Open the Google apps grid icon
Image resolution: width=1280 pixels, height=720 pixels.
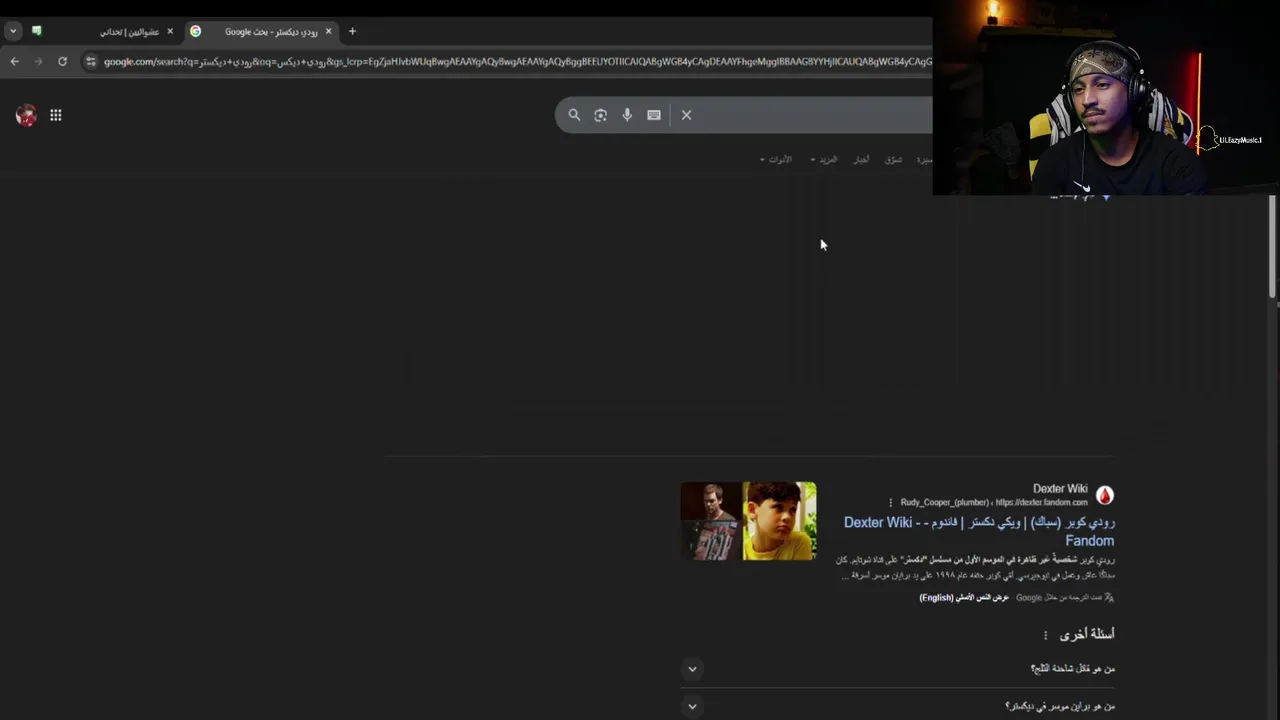click(56, 115)
